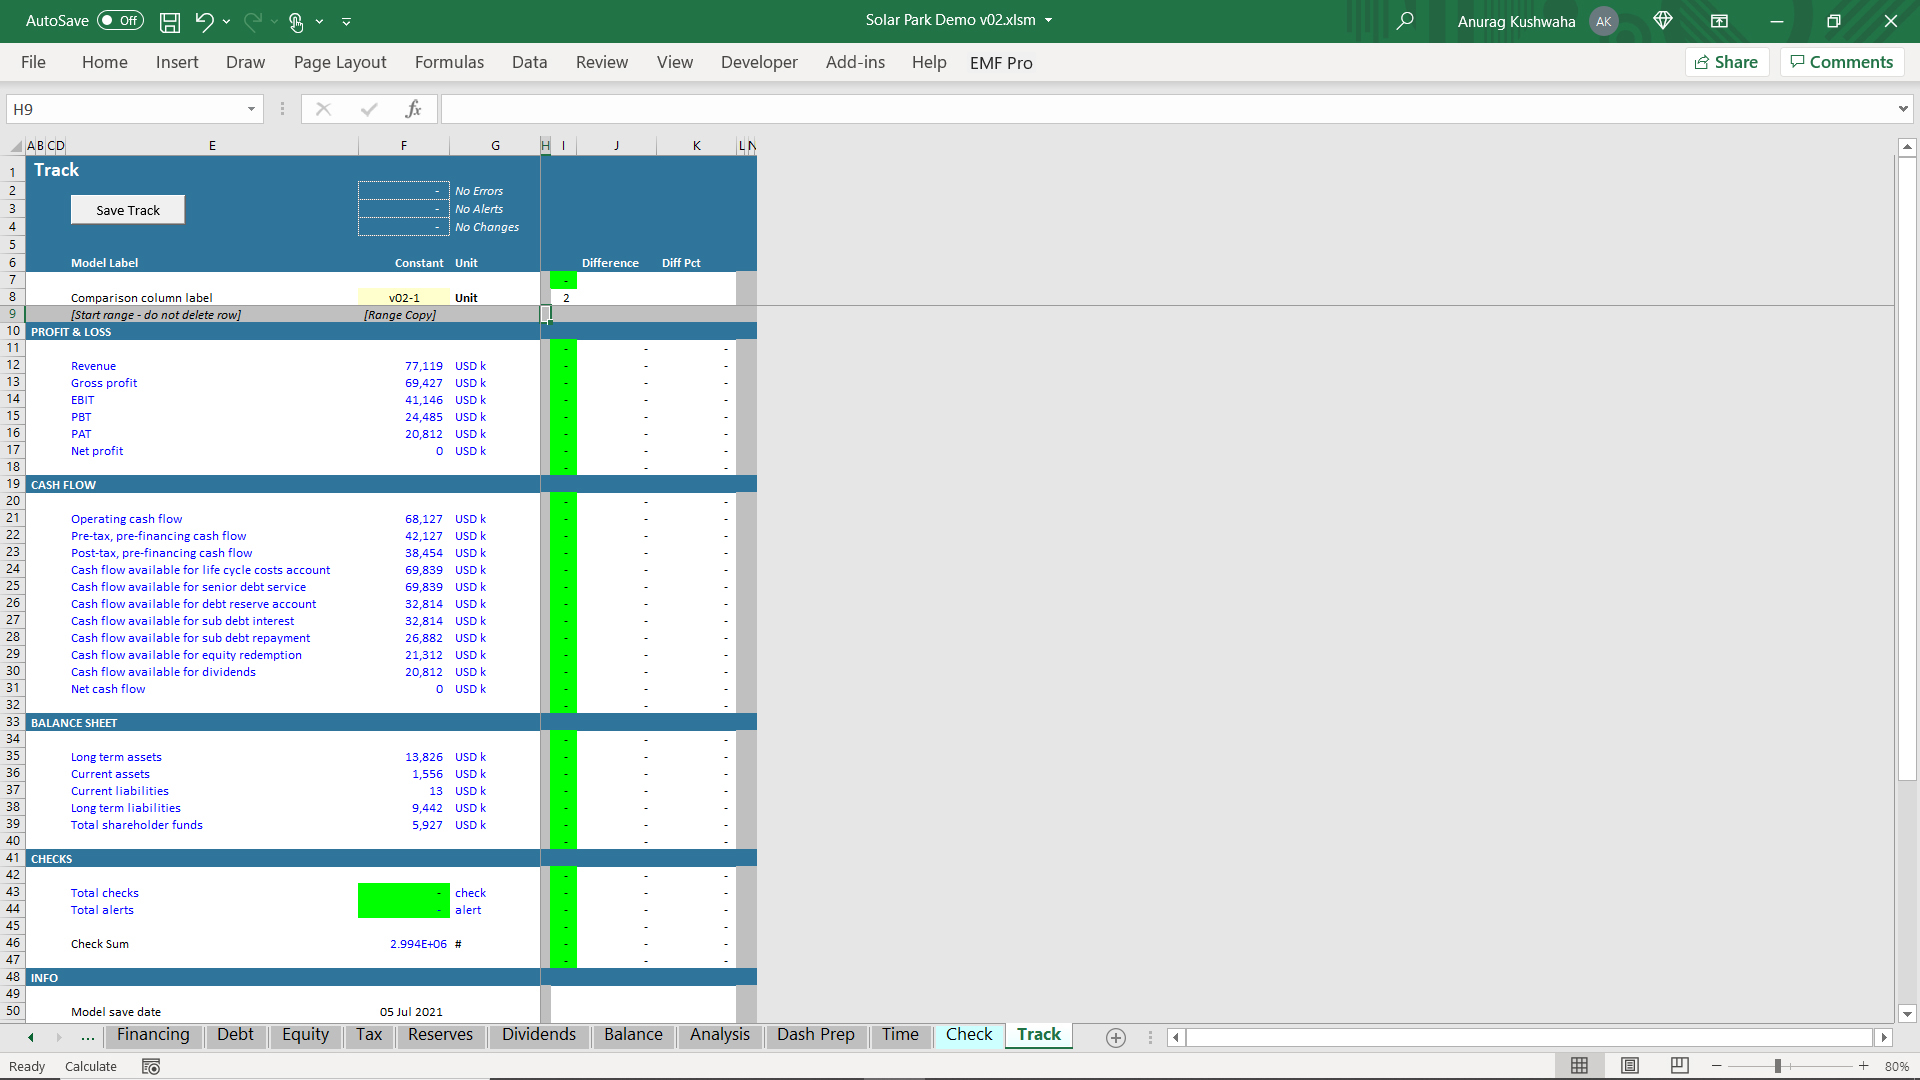Screen dimensions: 1920x1080
Task: Click the New sheet plus icon
Action: [x=1116, y=1038]
